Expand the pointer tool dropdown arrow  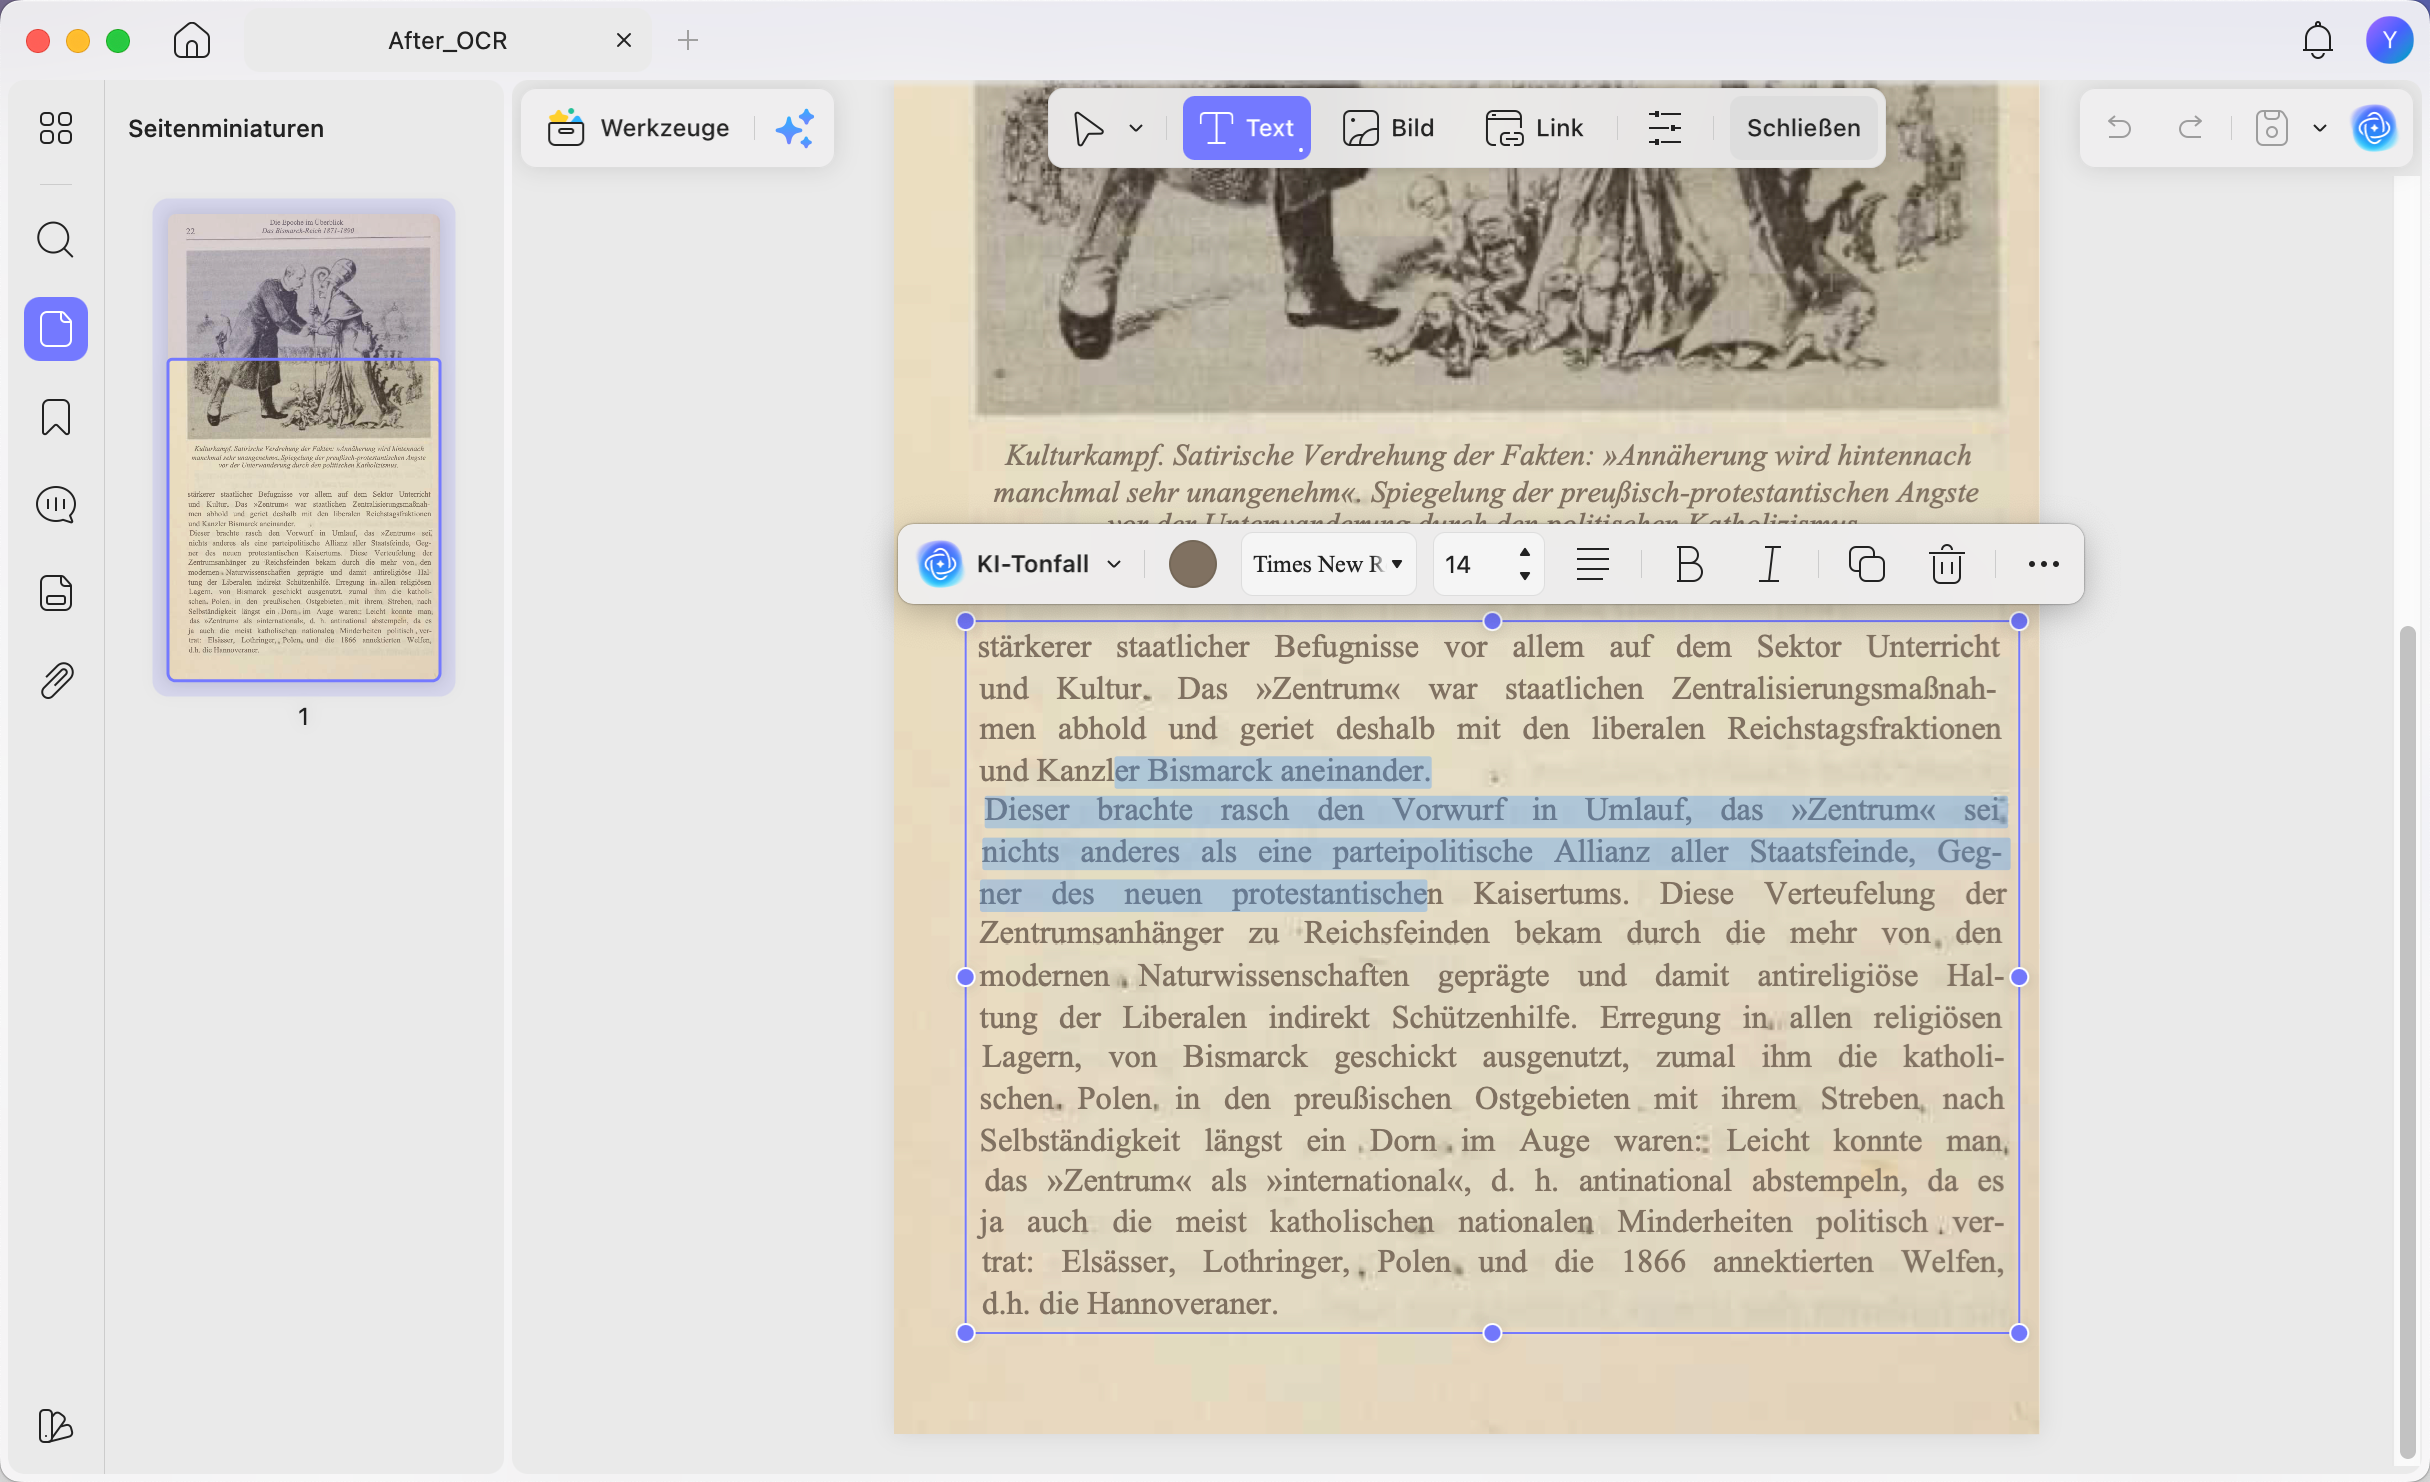click(x=1136, y=128)
